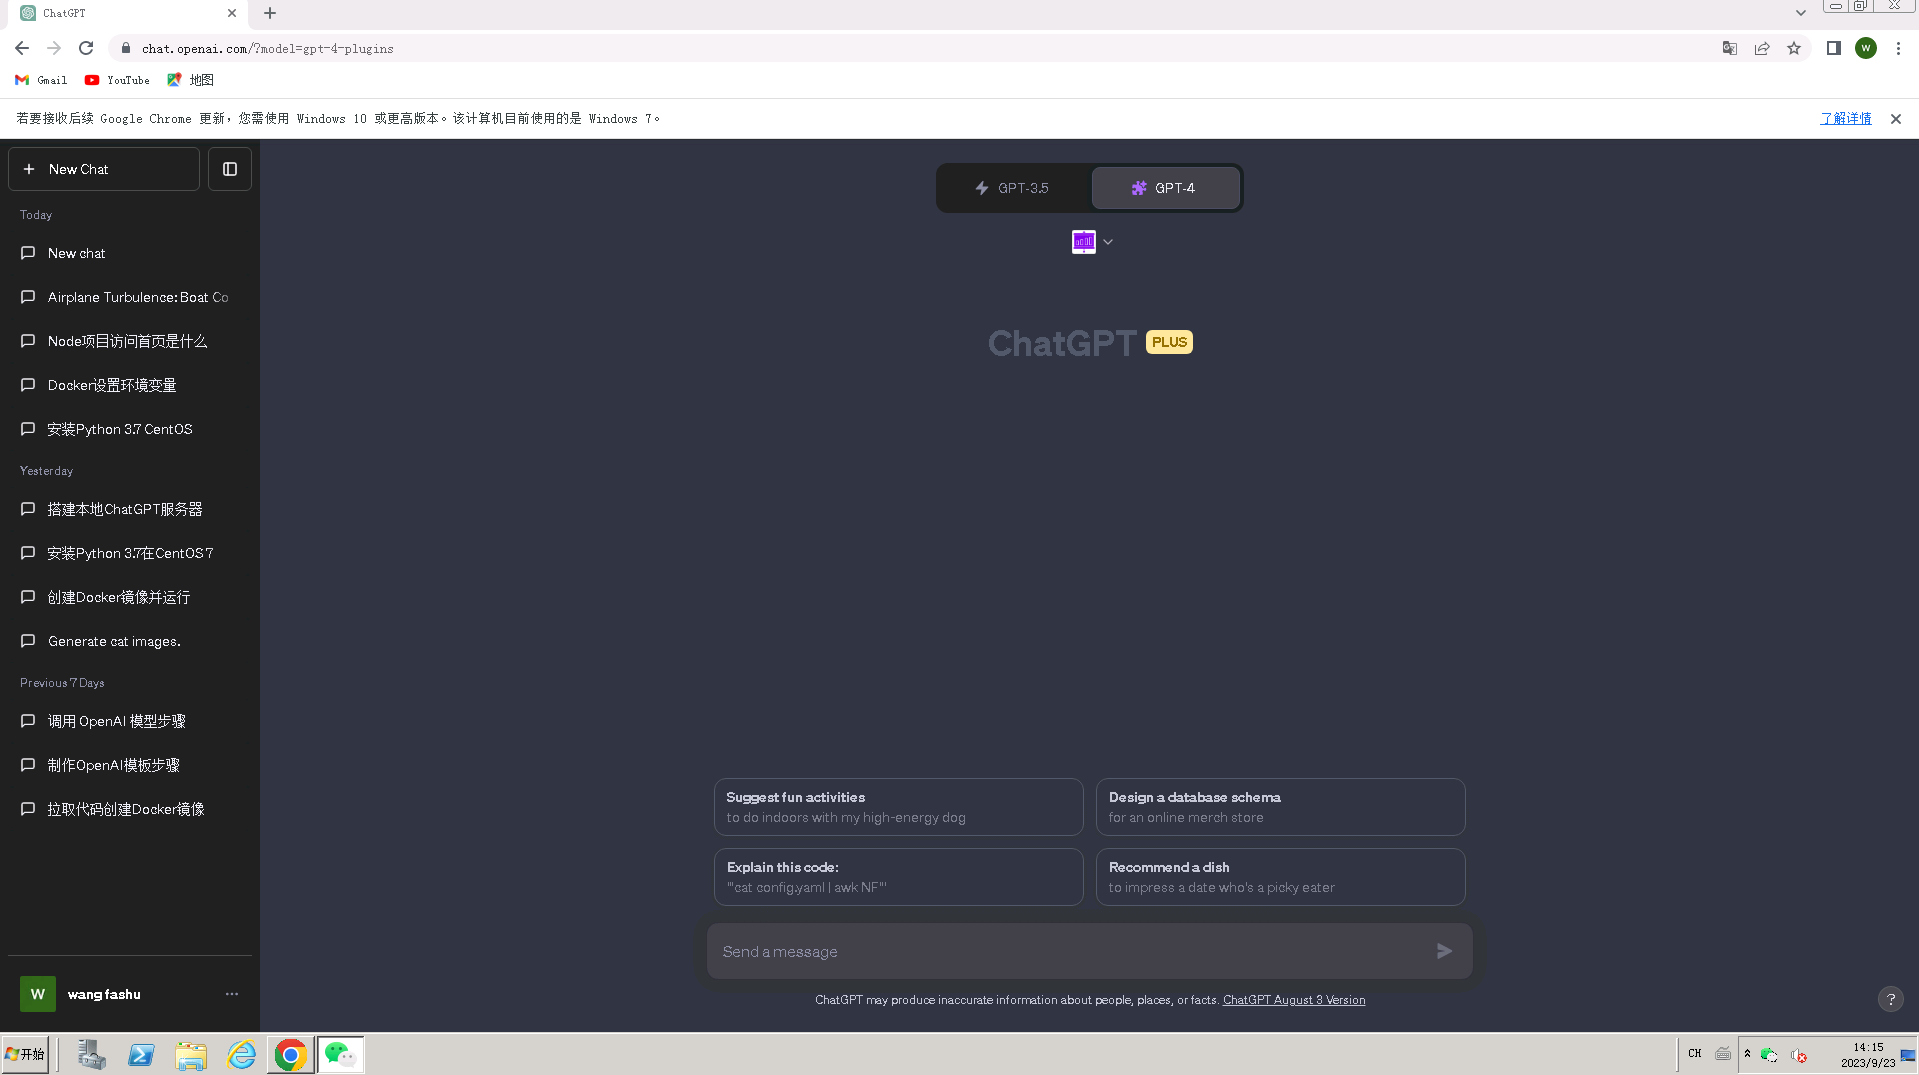Image resolution: width=1919 pixels, height=1075 pixels.
Task: Close the ChatGPT browser tab
Action: point(232,13)
